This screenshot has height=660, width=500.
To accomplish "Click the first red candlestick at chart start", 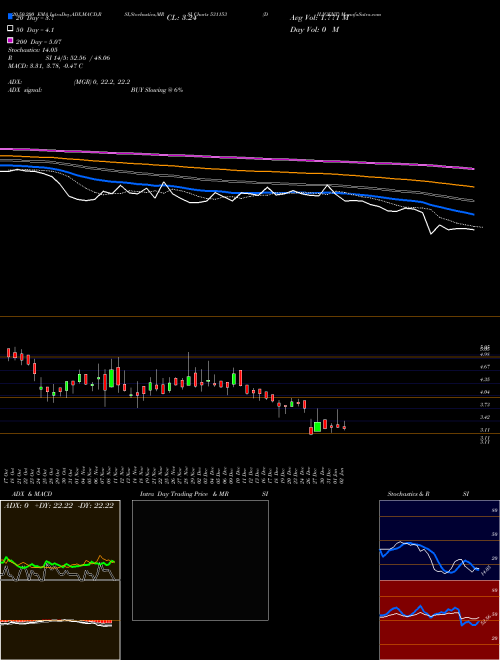I will coord(8,353).
